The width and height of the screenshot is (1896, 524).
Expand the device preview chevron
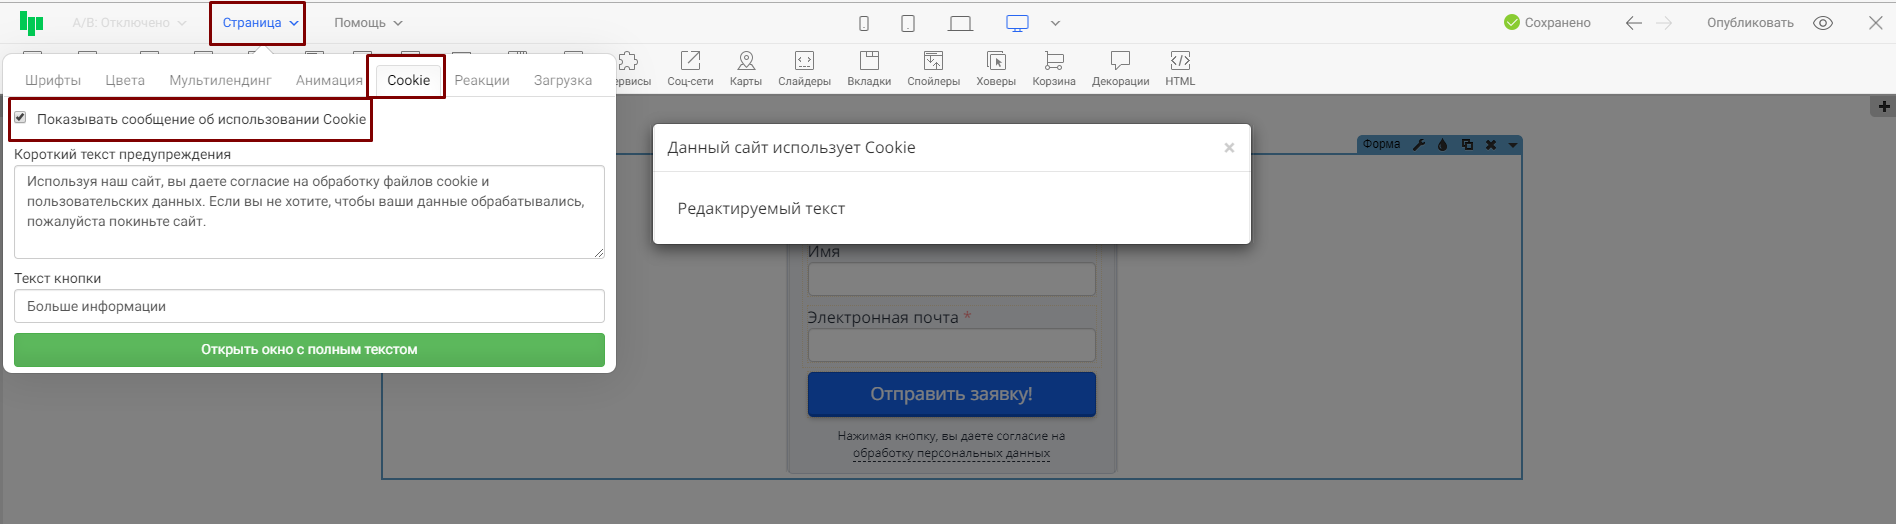[1055, 23]
